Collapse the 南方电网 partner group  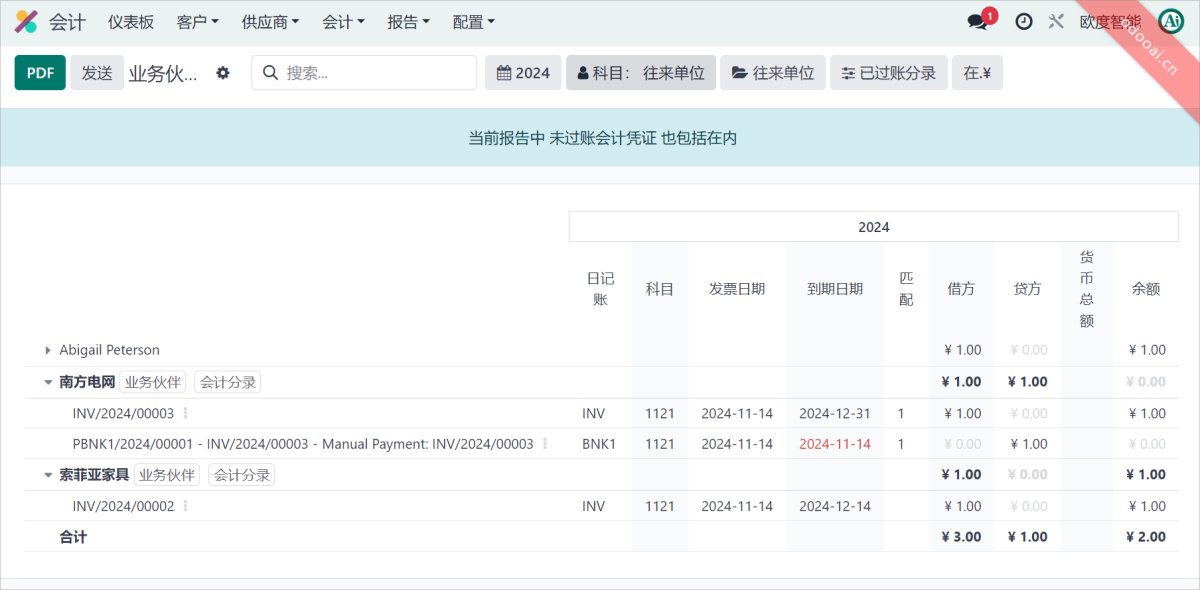[48, 382]
